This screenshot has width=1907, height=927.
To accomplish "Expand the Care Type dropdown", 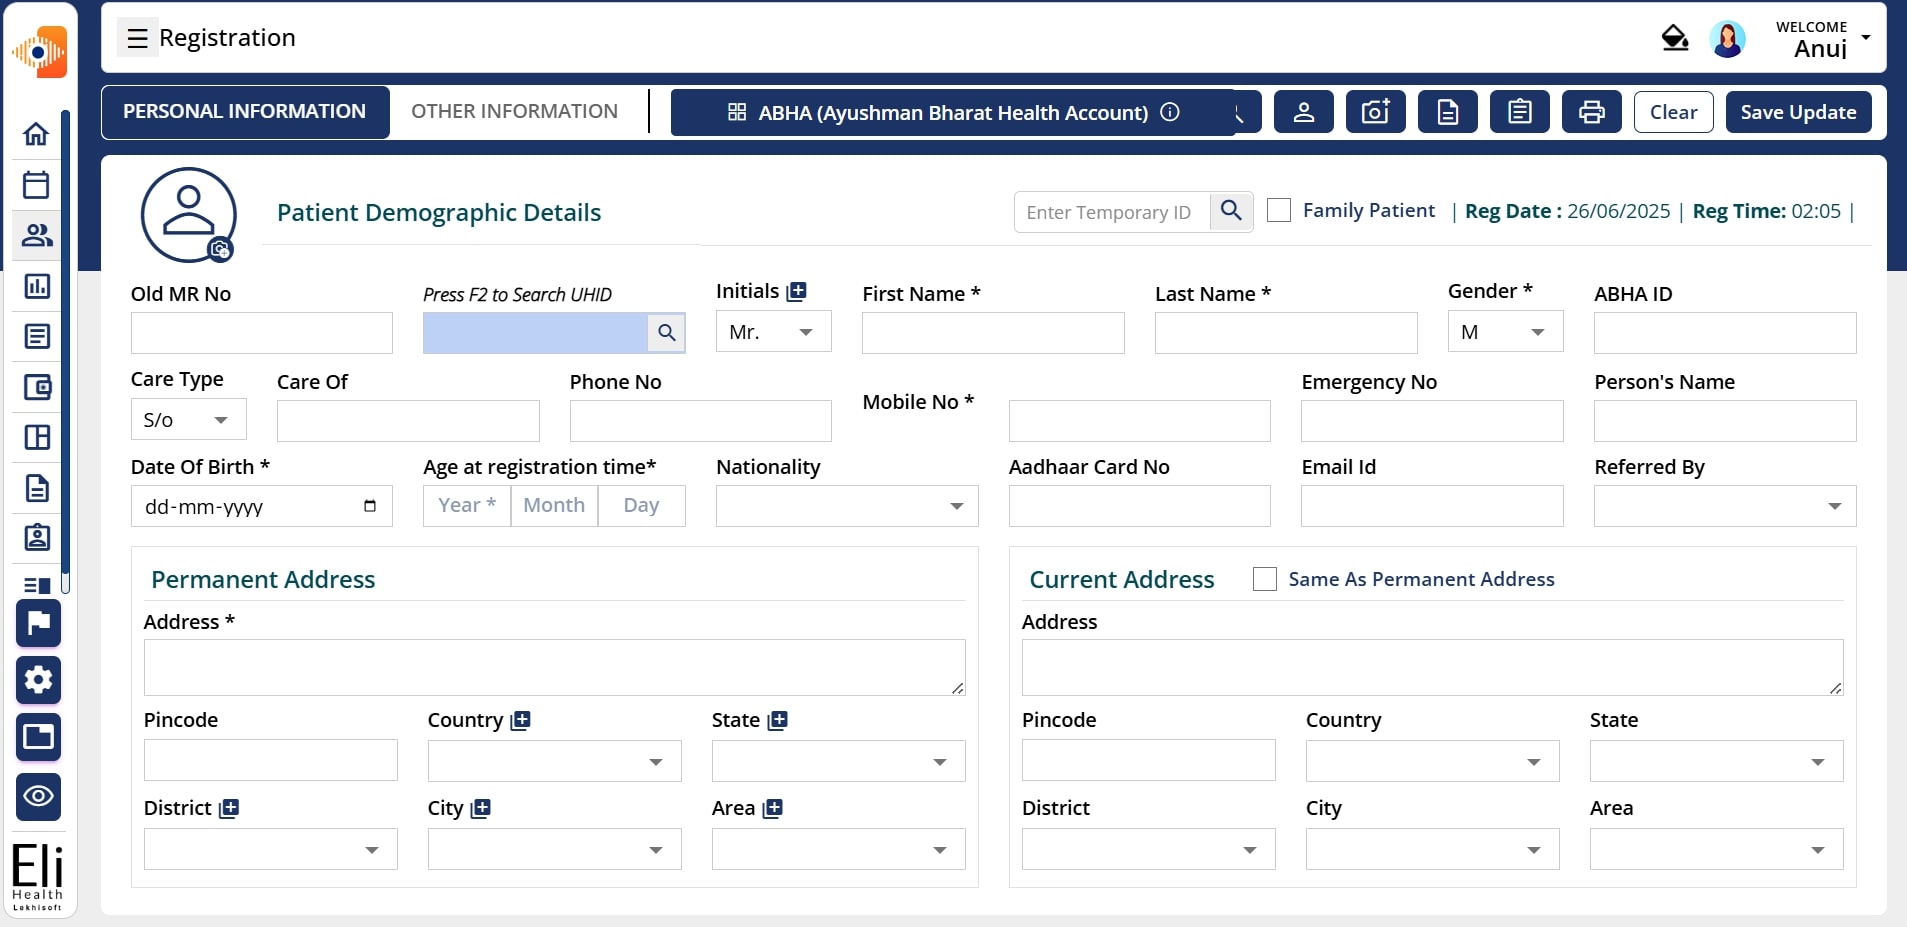I will (188, 420).
